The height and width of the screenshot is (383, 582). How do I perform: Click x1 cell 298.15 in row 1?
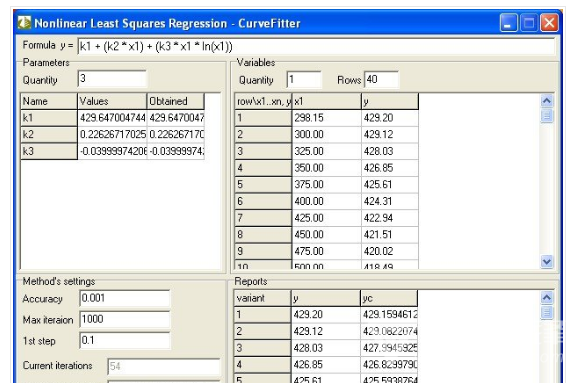(327, 118)
